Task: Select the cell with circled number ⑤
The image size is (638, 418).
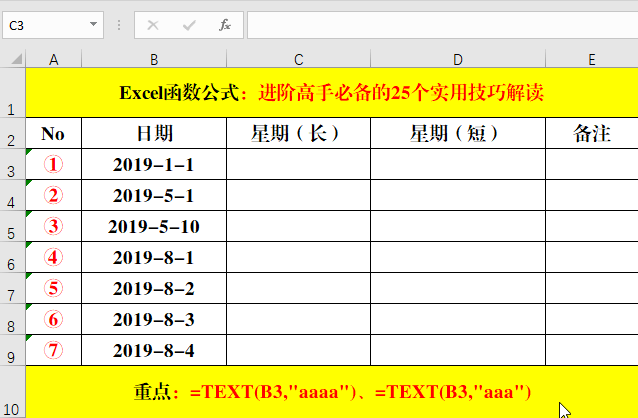Action: click(54, 288)
